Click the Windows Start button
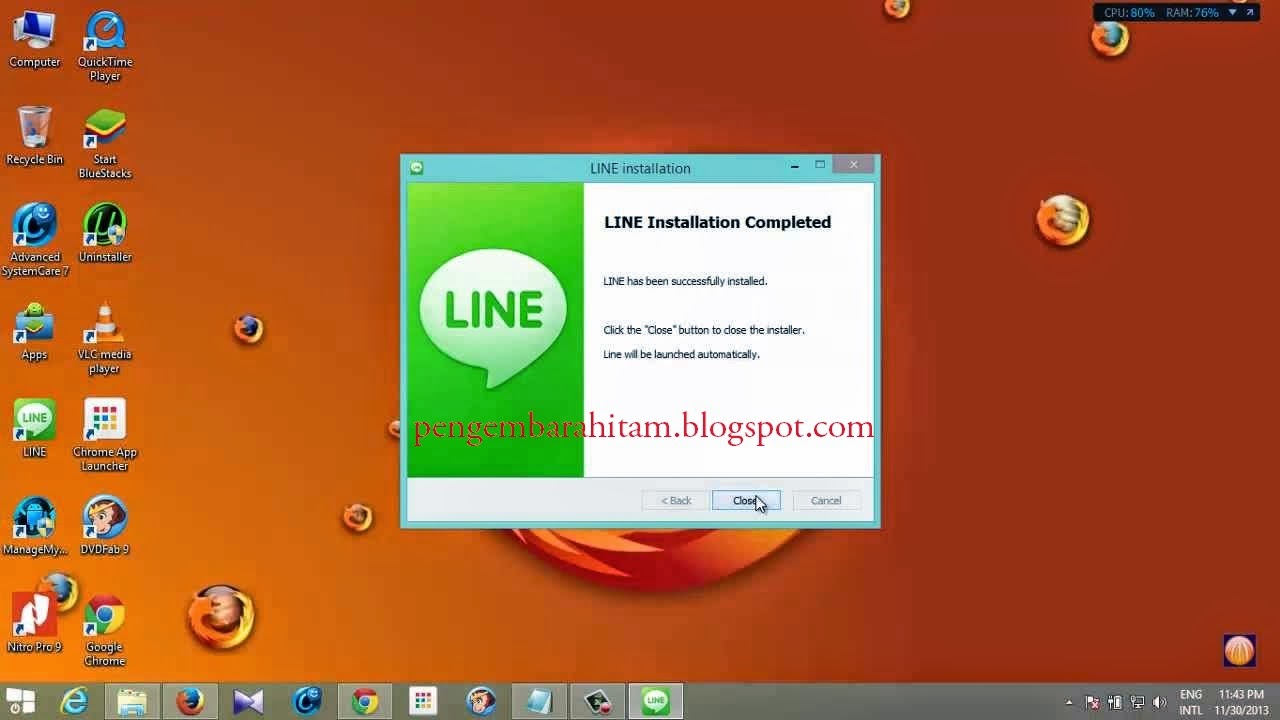 point(20,701)
